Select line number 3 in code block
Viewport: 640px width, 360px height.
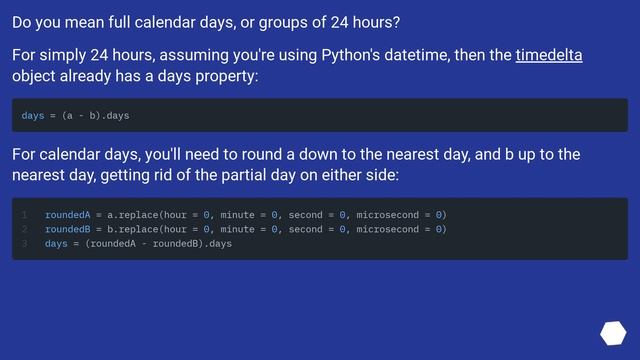tap(24, 244)
